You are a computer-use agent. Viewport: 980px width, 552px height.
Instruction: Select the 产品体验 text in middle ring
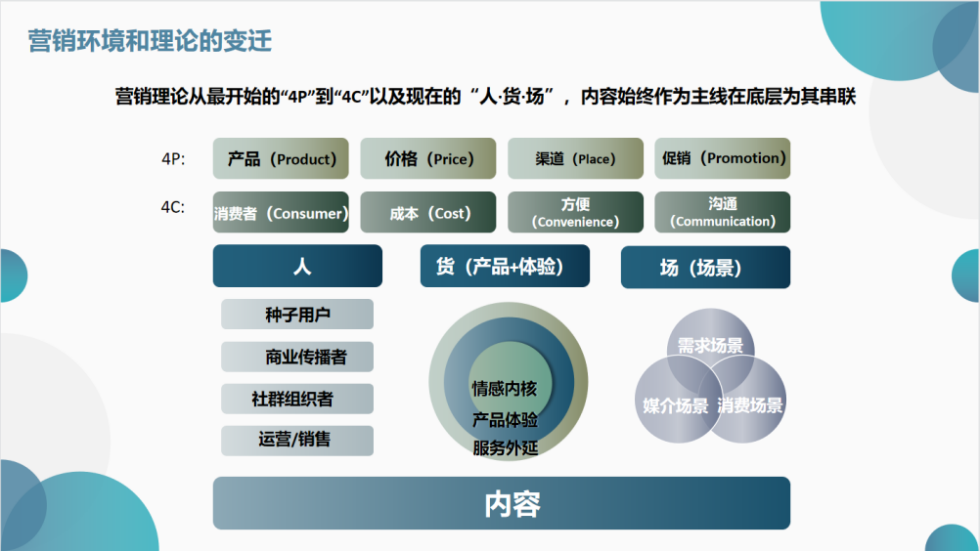pos(505,419)
